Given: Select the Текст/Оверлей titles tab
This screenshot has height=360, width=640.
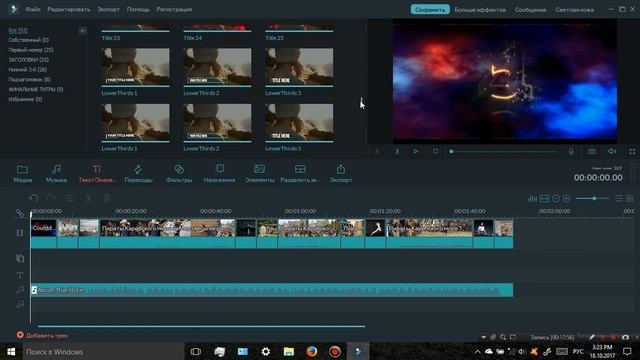Looking at the screenshot, I should [96, 173].
